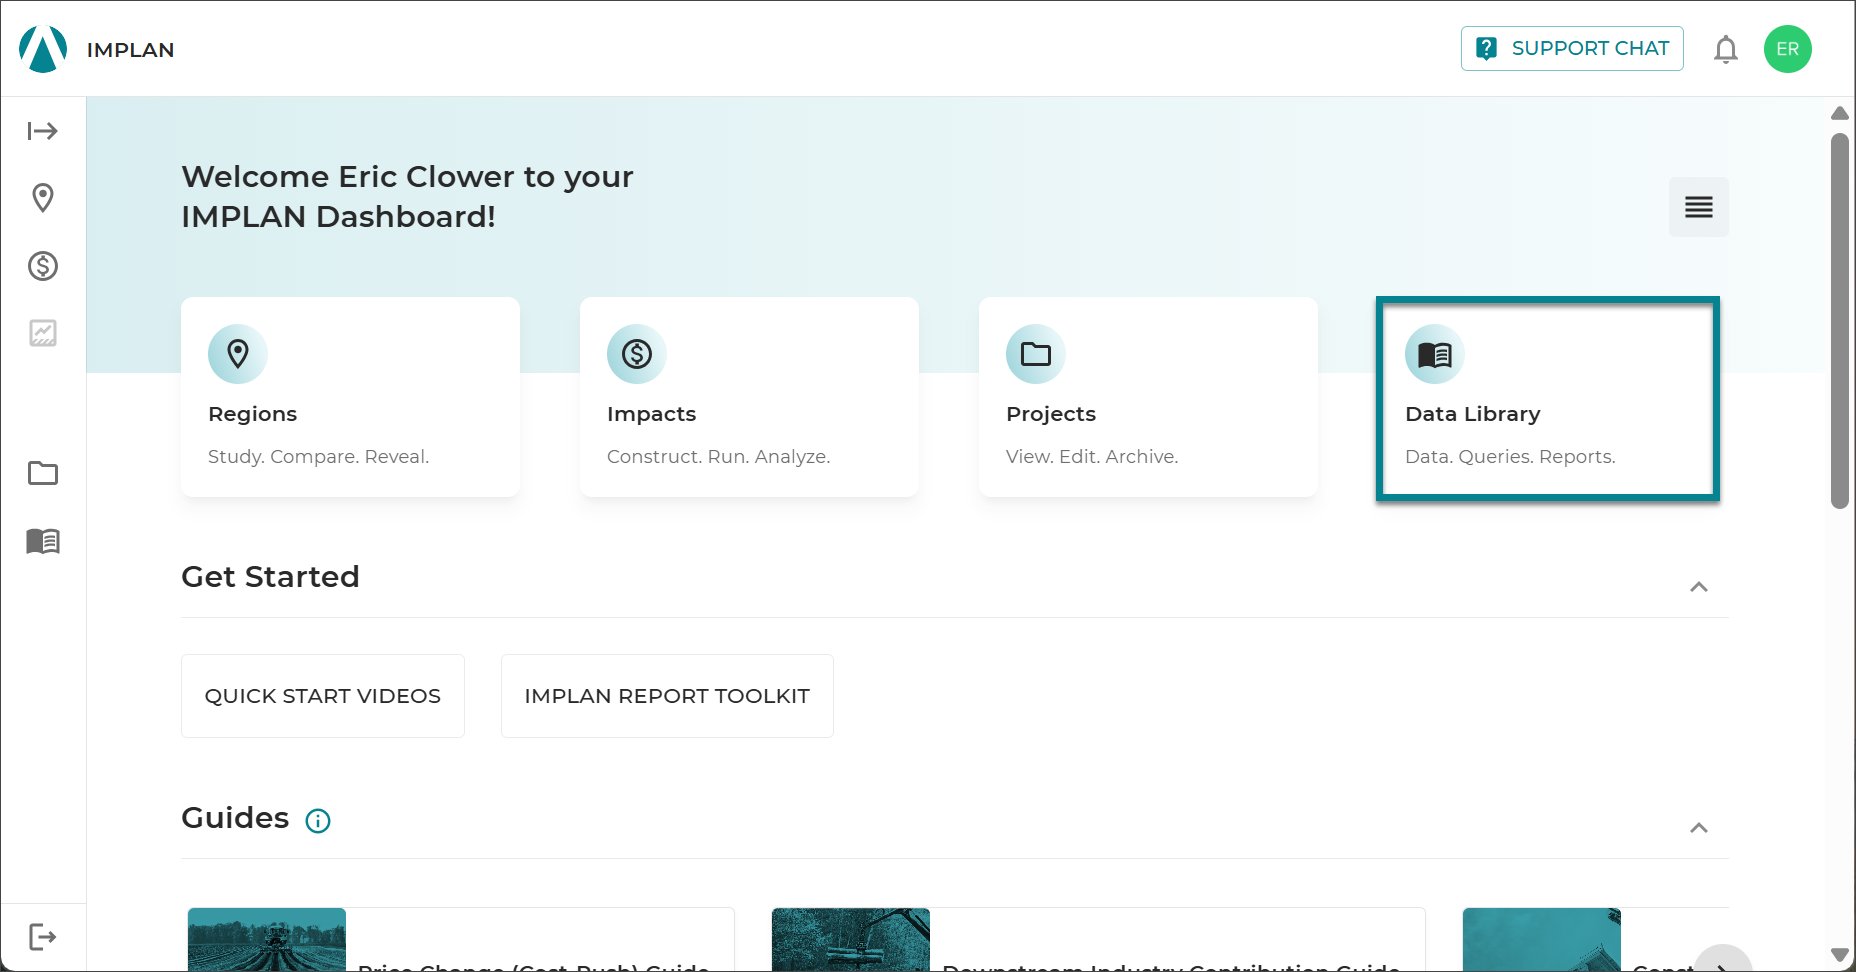The image size is (1856, 972).
Task: Collapse the Guides section
Action: [x=1699, y=828]
